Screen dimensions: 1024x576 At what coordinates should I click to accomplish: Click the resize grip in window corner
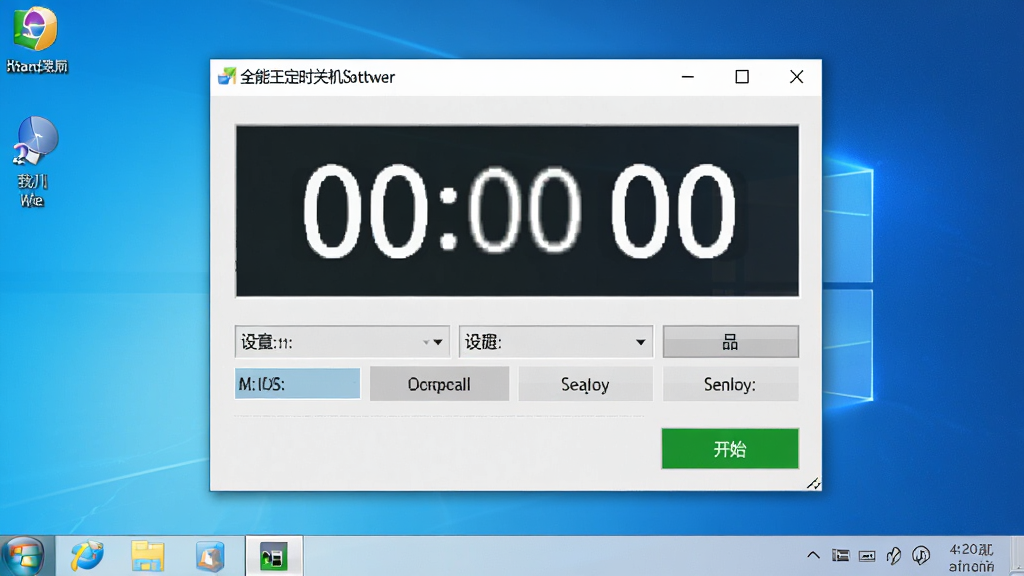813,483
